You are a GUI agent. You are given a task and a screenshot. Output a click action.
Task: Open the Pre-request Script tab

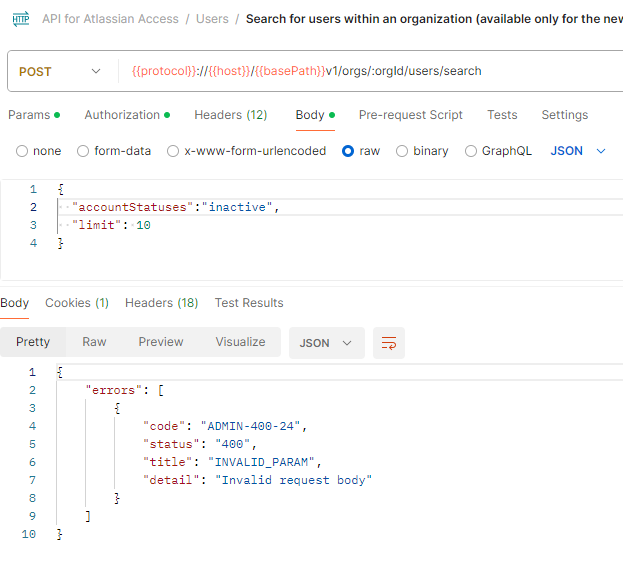[x=410, y=115]
